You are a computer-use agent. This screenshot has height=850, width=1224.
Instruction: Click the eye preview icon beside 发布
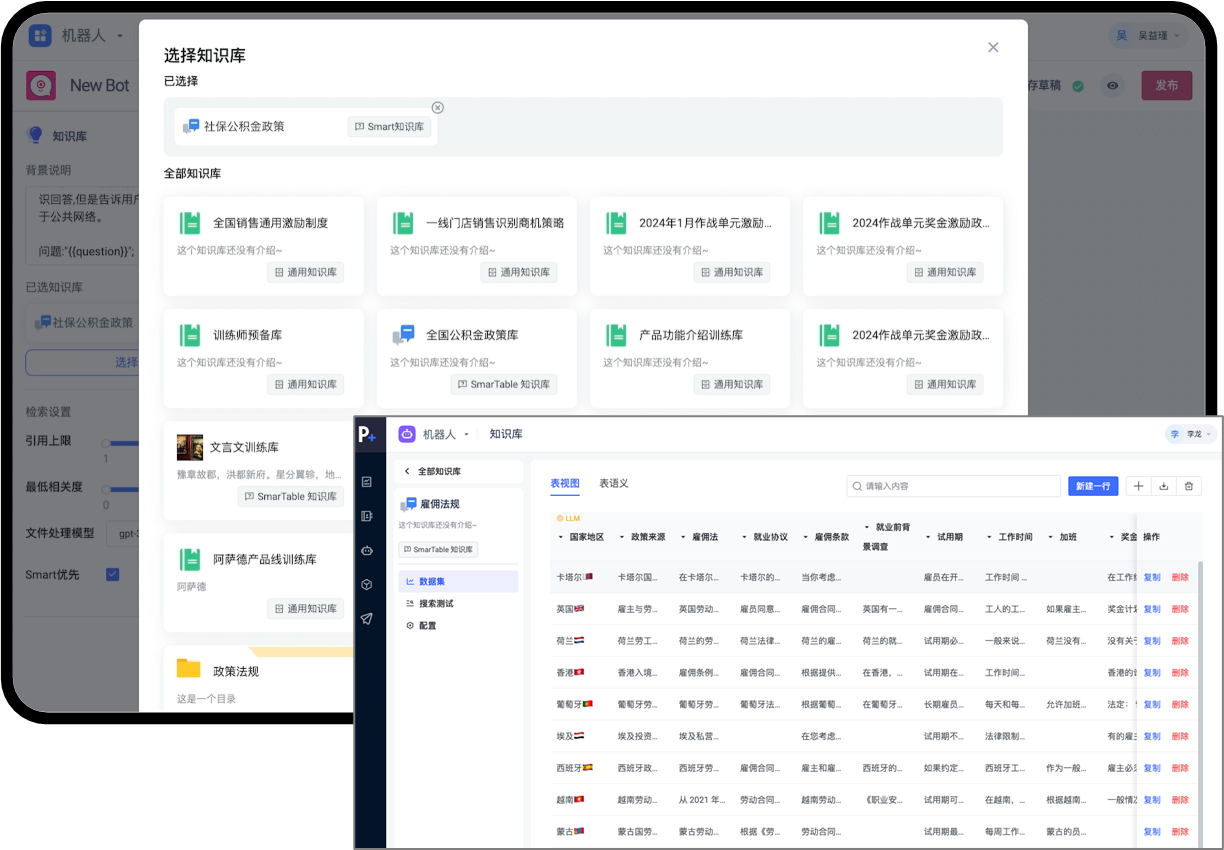pos(1112,86)
